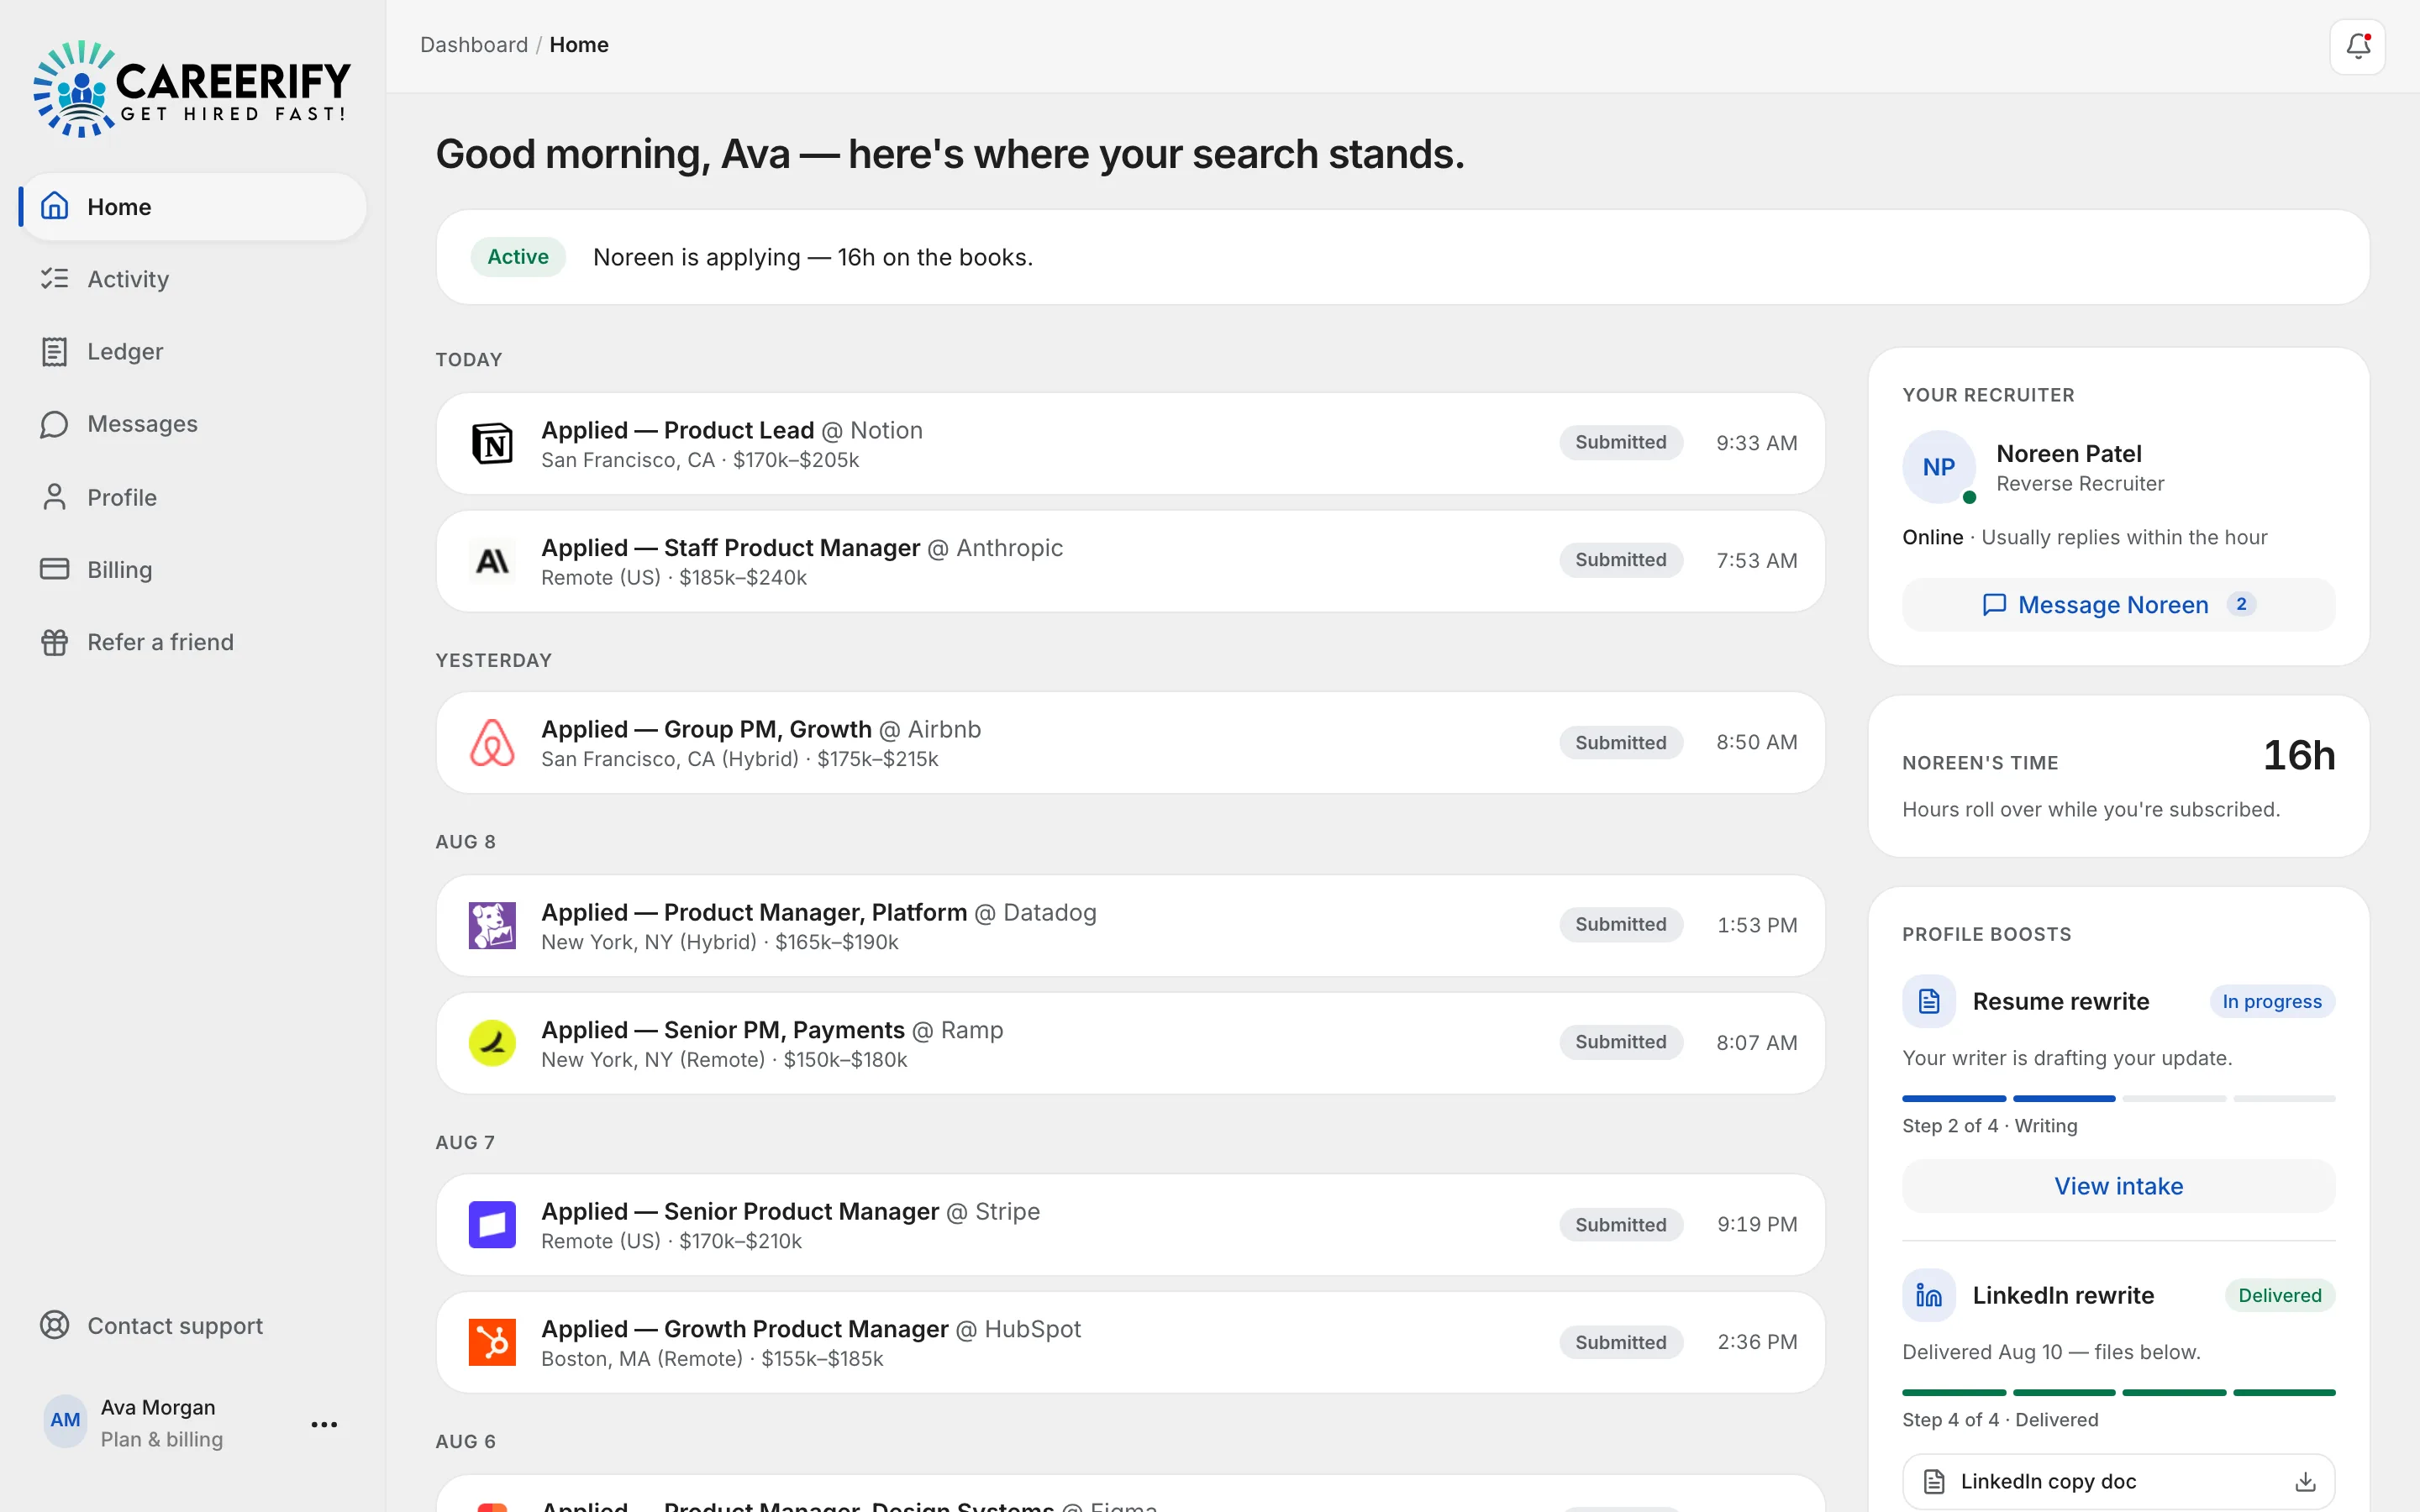The image size is (2420, 1512).
Task: Open the Growth Product Manager @ HubSpot card
Action: (1130, 1343)
